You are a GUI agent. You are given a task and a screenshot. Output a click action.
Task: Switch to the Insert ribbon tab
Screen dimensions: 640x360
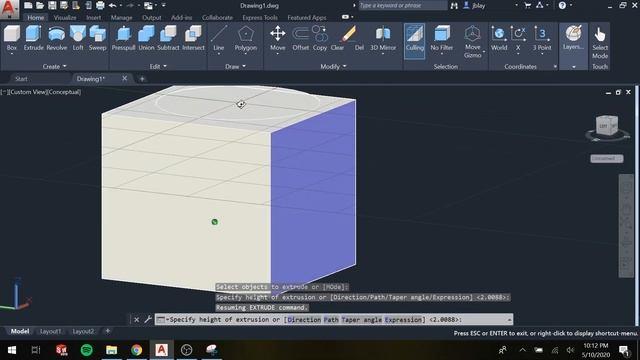93,18
